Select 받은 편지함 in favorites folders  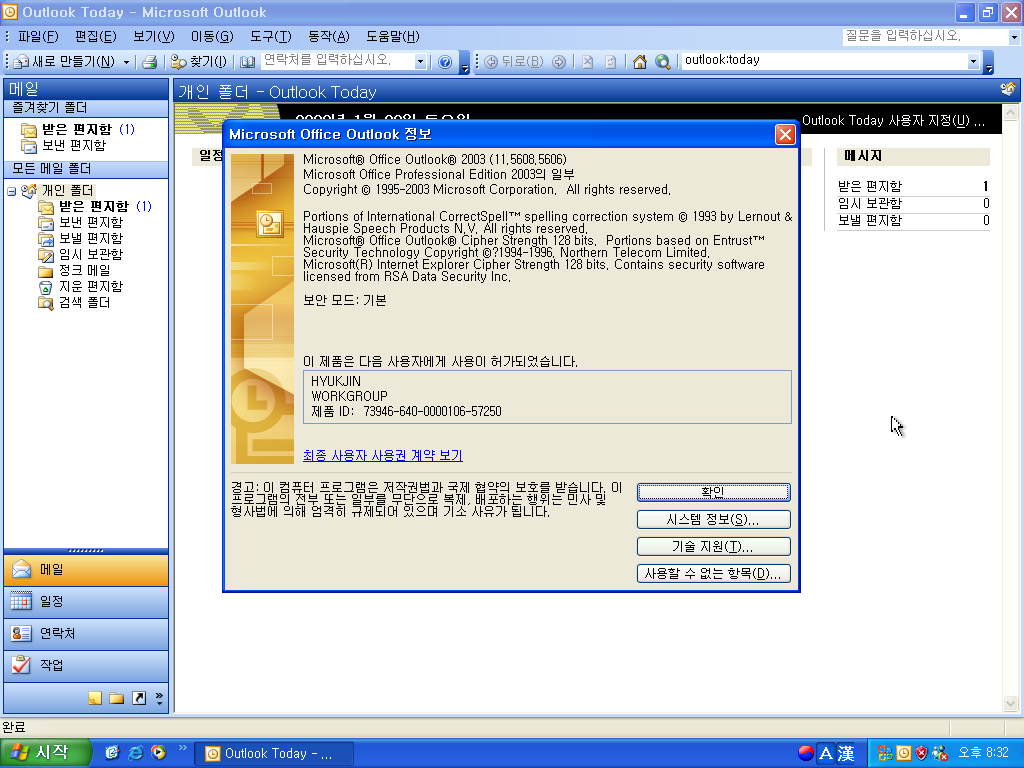tap(77, 129)
